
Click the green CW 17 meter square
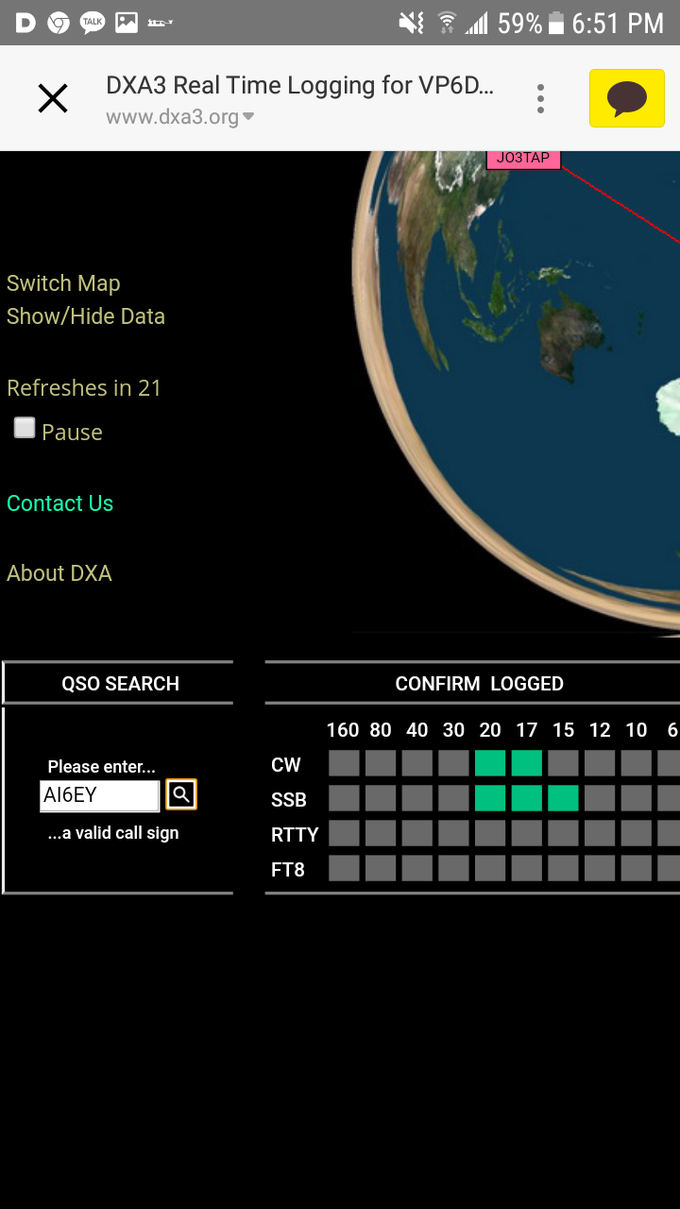point(526,764)
